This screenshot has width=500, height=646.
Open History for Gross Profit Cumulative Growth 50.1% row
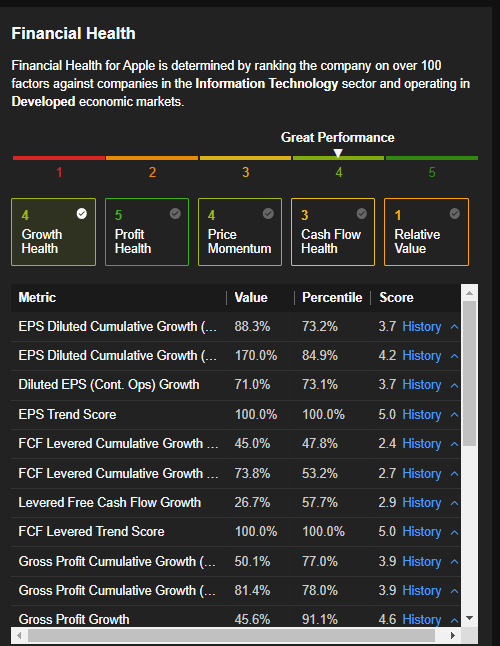pyautogui.click(x=422, y=562)
